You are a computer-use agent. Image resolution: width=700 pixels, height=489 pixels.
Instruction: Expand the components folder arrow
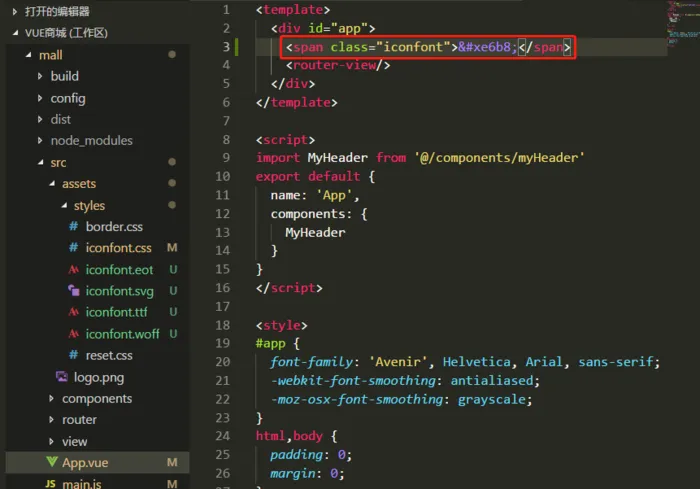51,398
